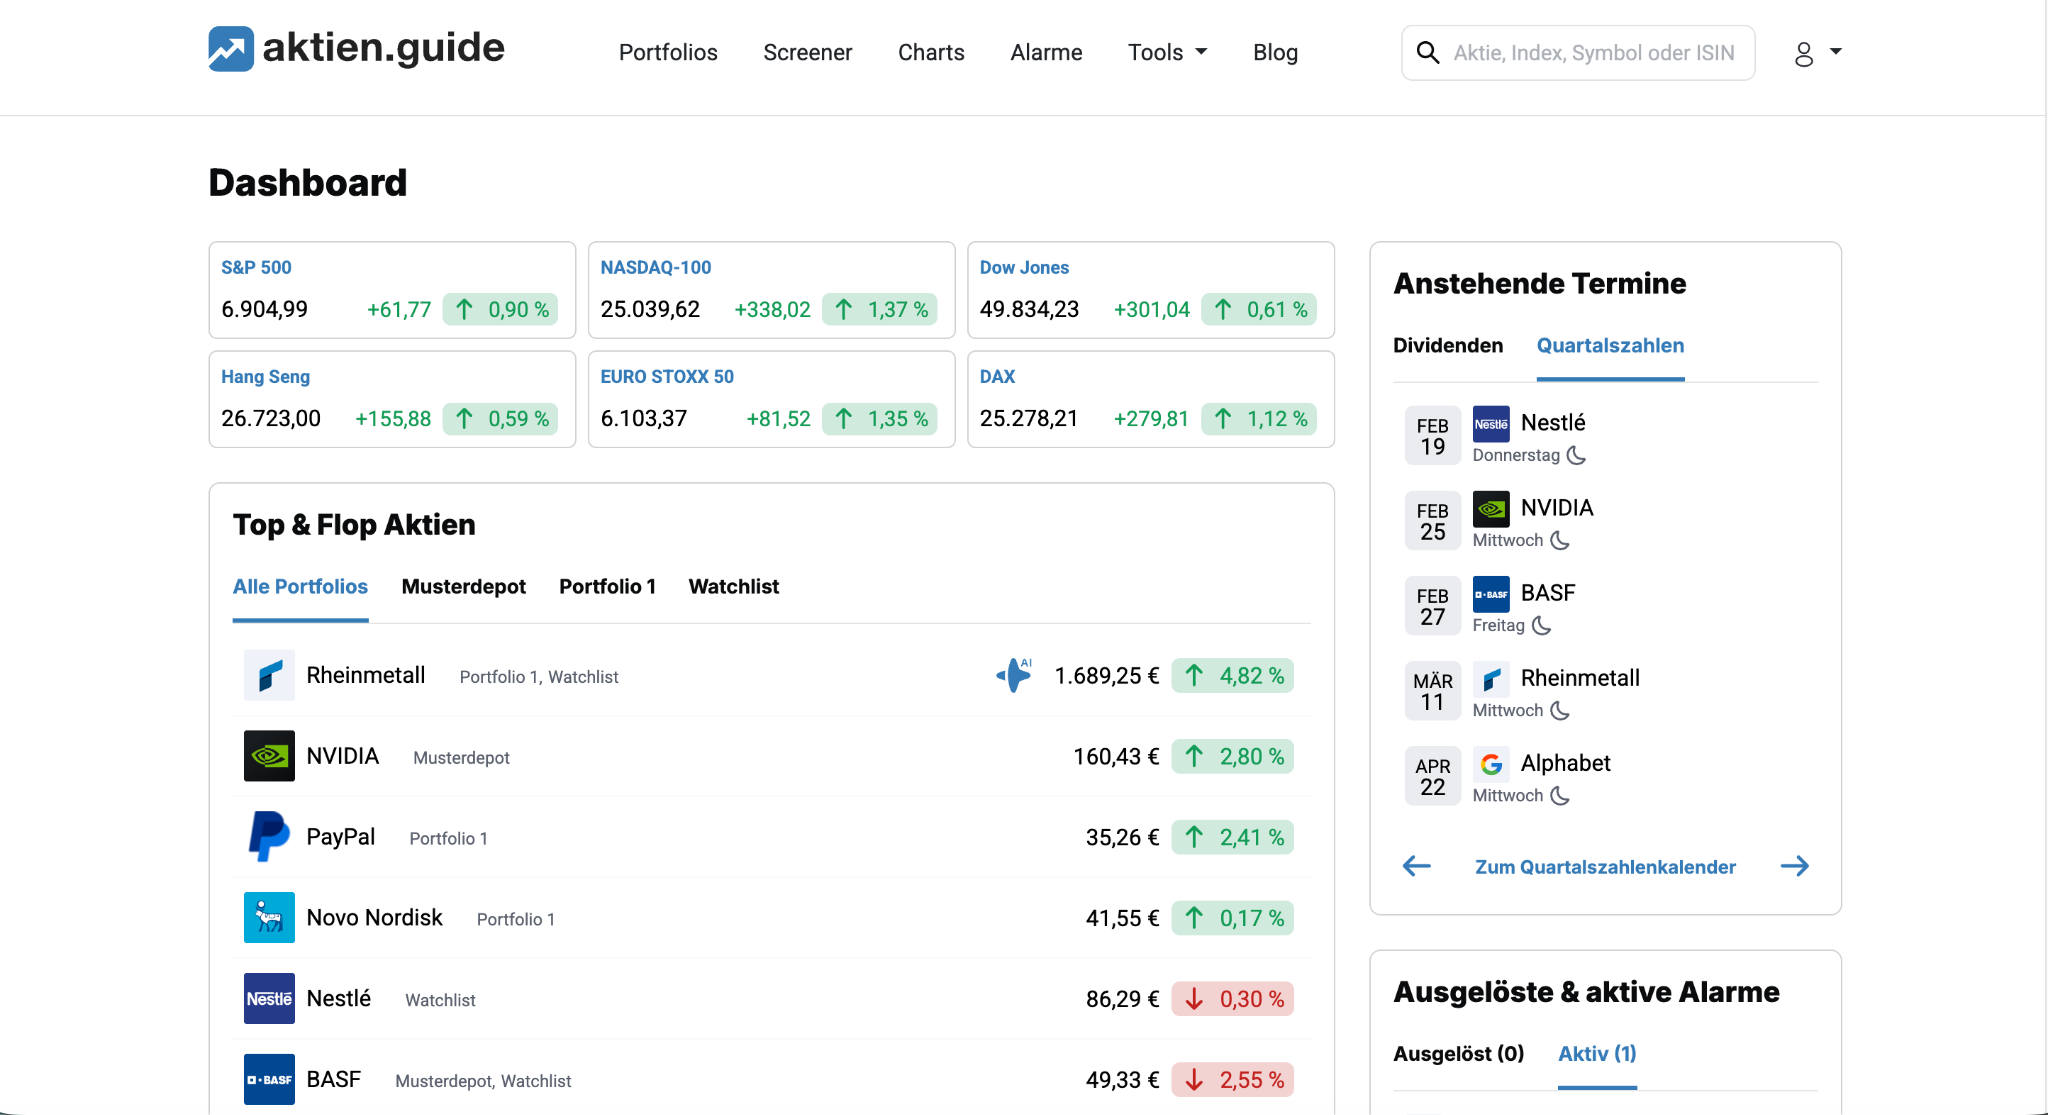Expand the Tools dropdown menu
The height and width of the screenshot is (1115, 2048).
[1167, 53]
